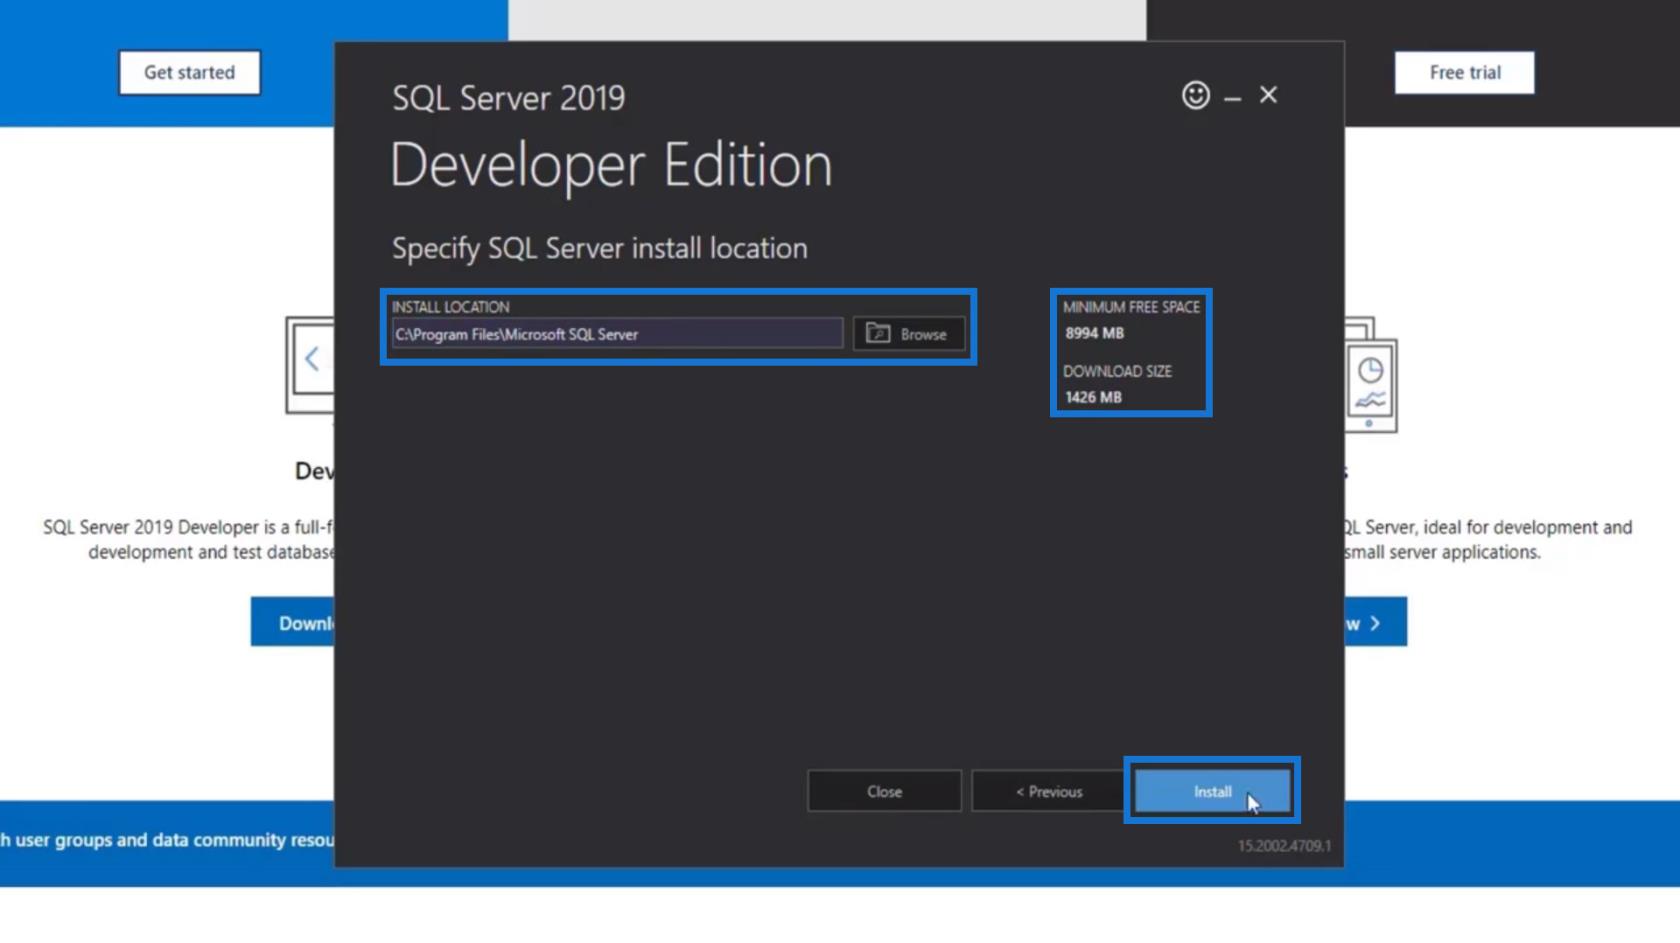Click the Developer Edition title
Image resolution: width=1680 pixels, height=943 pixels.
pyautogui.click(x=611, y=165)
